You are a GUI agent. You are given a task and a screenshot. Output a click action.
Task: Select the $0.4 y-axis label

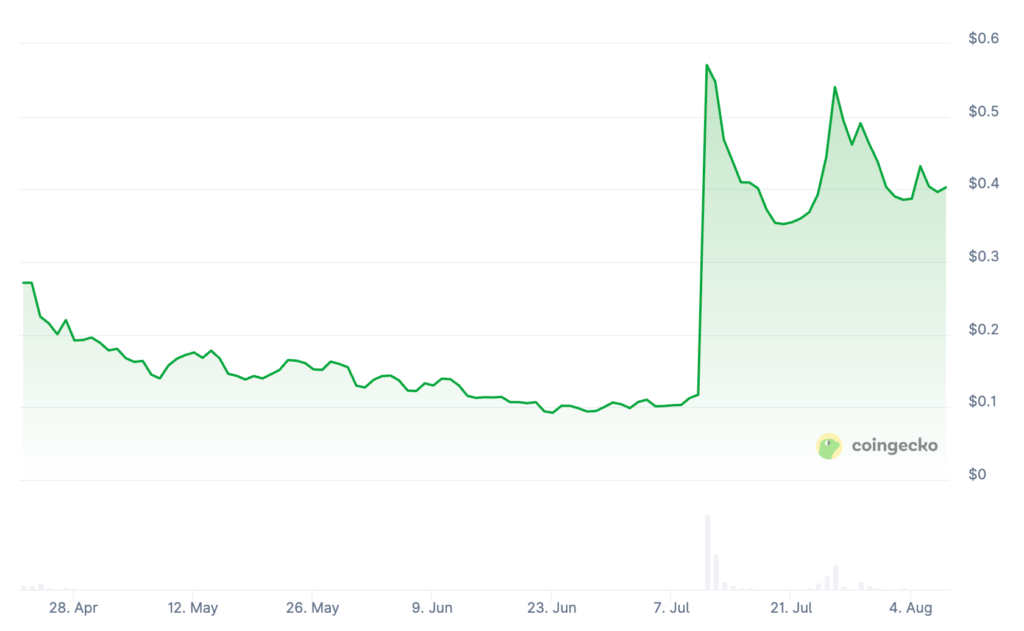pos(983,184)
